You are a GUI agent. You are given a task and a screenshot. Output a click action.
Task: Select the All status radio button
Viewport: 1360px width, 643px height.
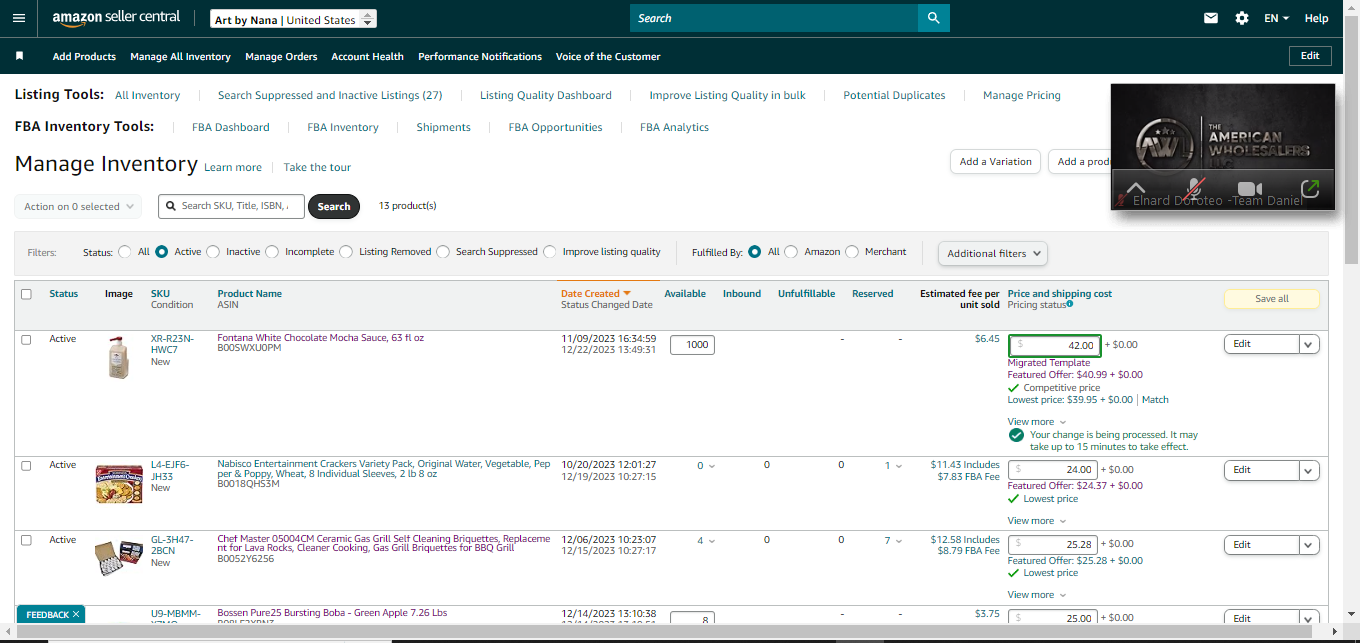click(x=125, y=252)
